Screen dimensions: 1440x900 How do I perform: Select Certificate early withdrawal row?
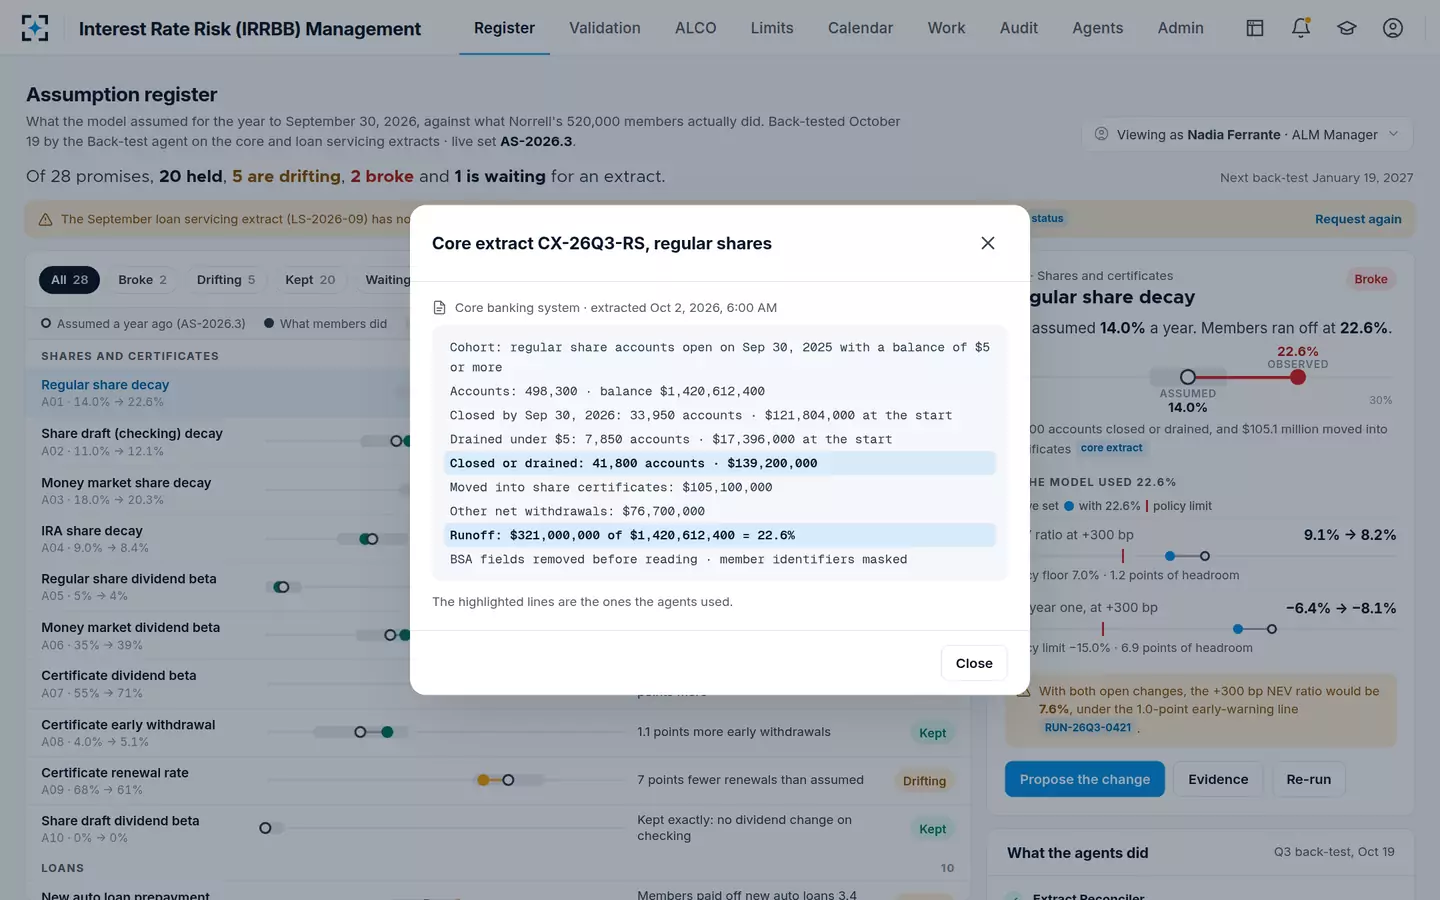pos(497,733)
